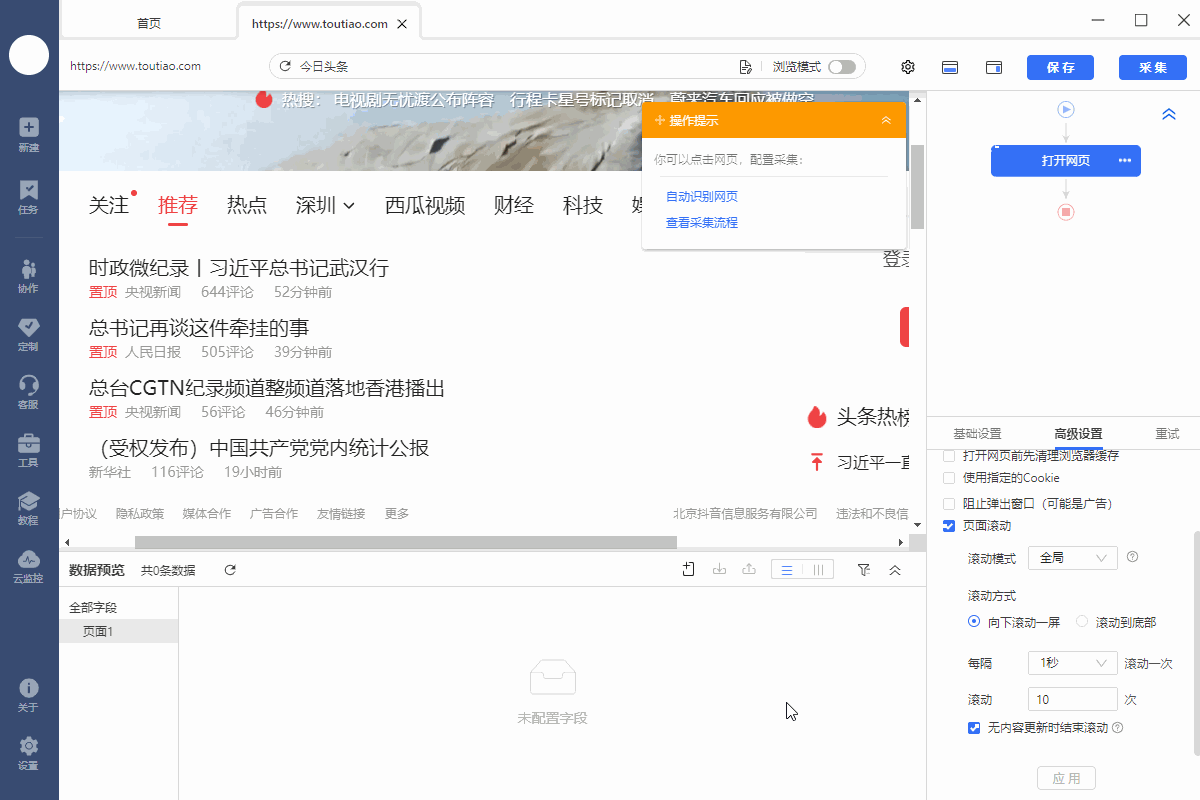This screenshot has width=1200, height=800.
Task: Click the webpage vertical scrollbar thumb
Action: 918,186
